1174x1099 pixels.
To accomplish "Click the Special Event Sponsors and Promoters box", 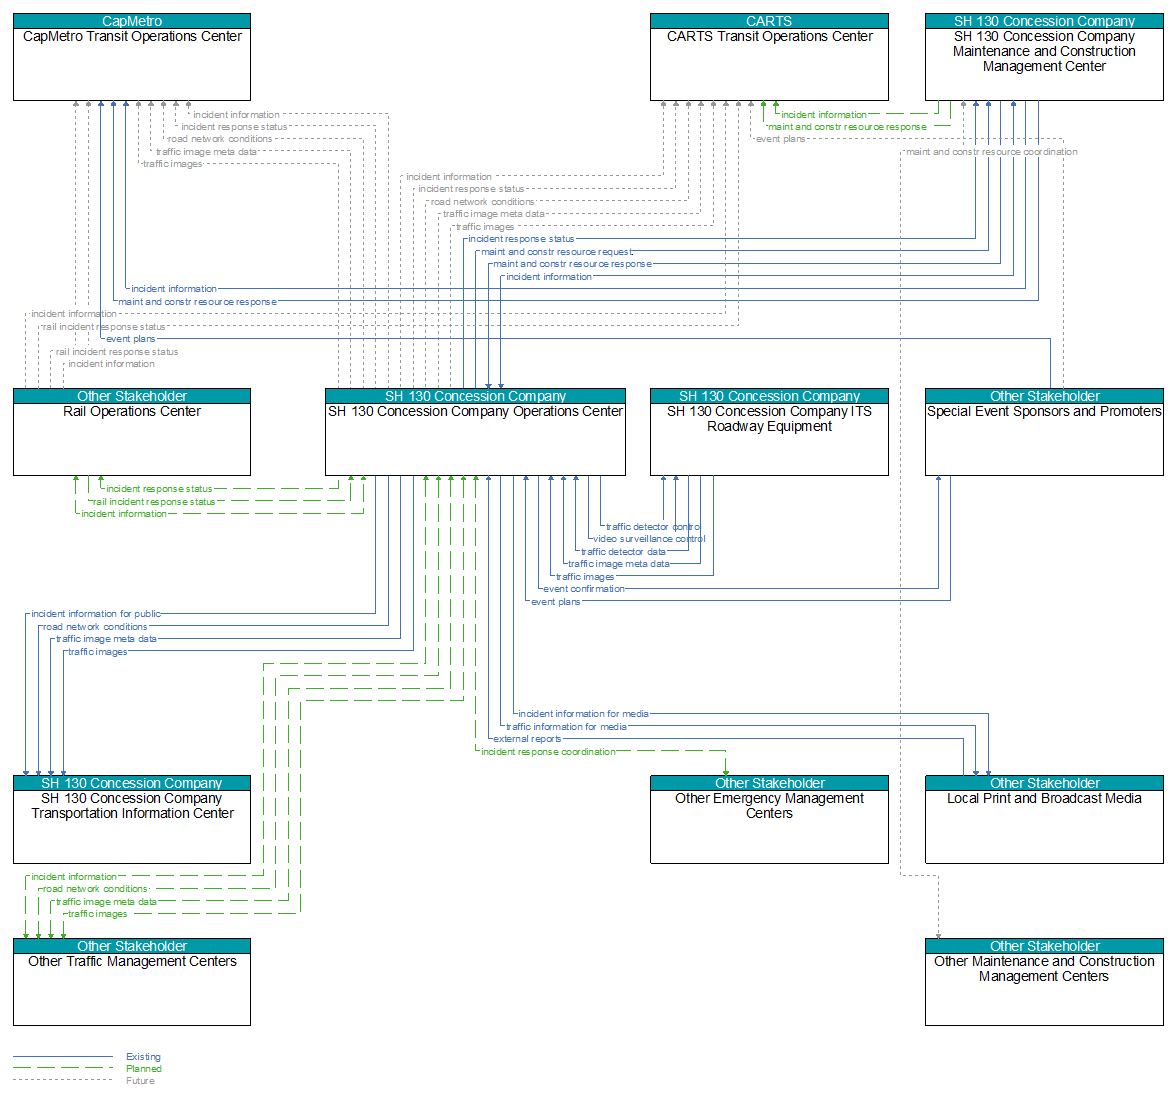I will [1044, 432].
